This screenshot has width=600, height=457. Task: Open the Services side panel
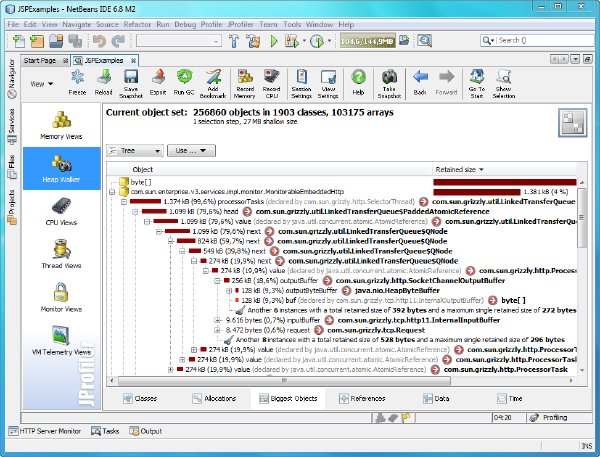11,126
